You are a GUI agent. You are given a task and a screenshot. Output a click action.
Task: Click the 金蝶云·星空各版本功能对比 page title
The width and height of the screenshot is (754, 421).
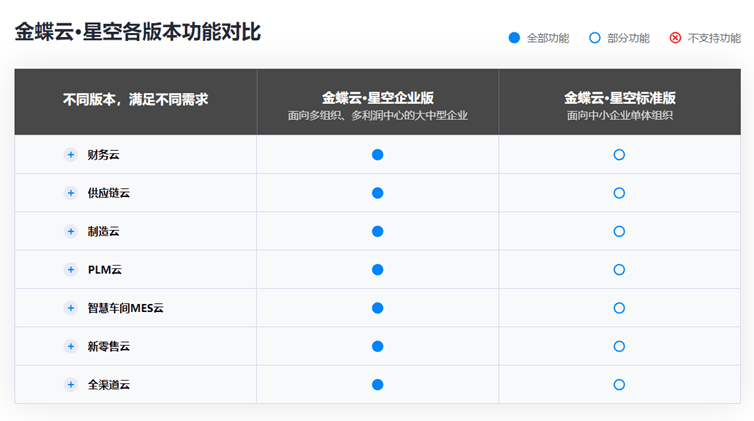(138, 32)
